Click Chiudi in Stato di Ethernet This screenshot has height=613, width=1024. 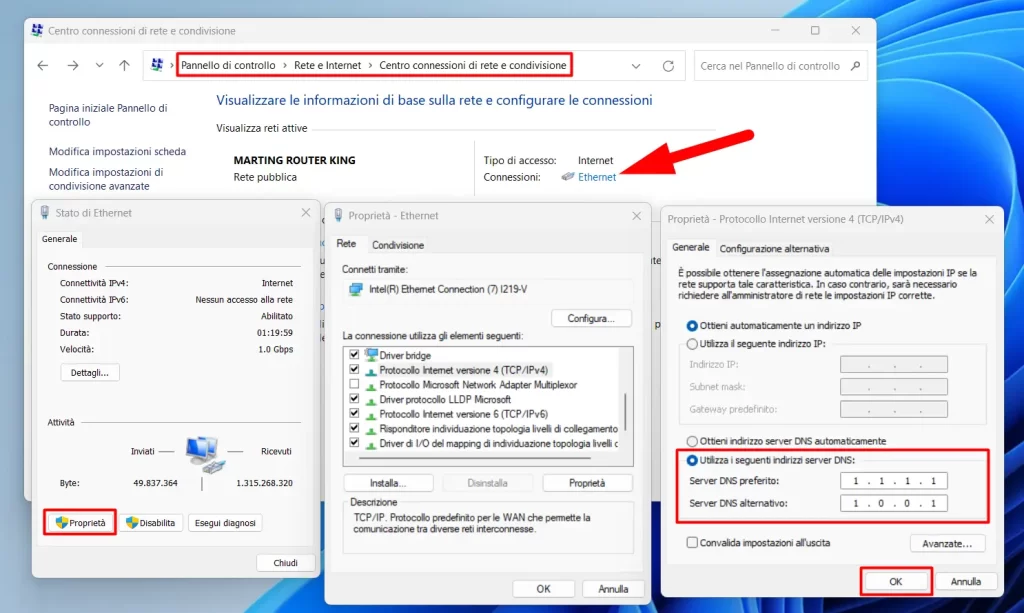point(285,563)
